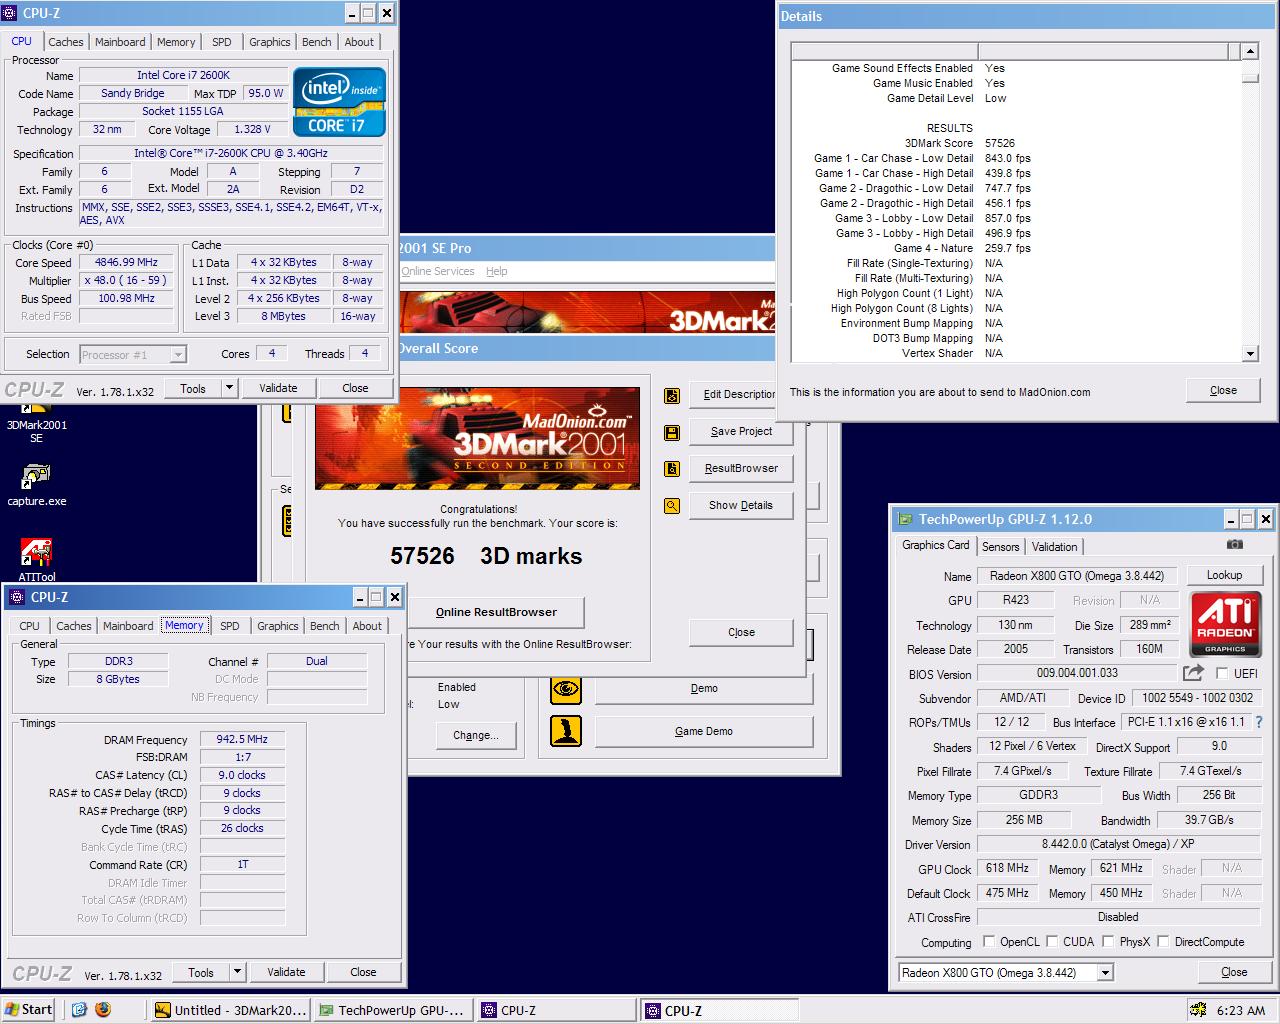
Task: Click the GPU-Z Name field value
Action: [1077, 575]
